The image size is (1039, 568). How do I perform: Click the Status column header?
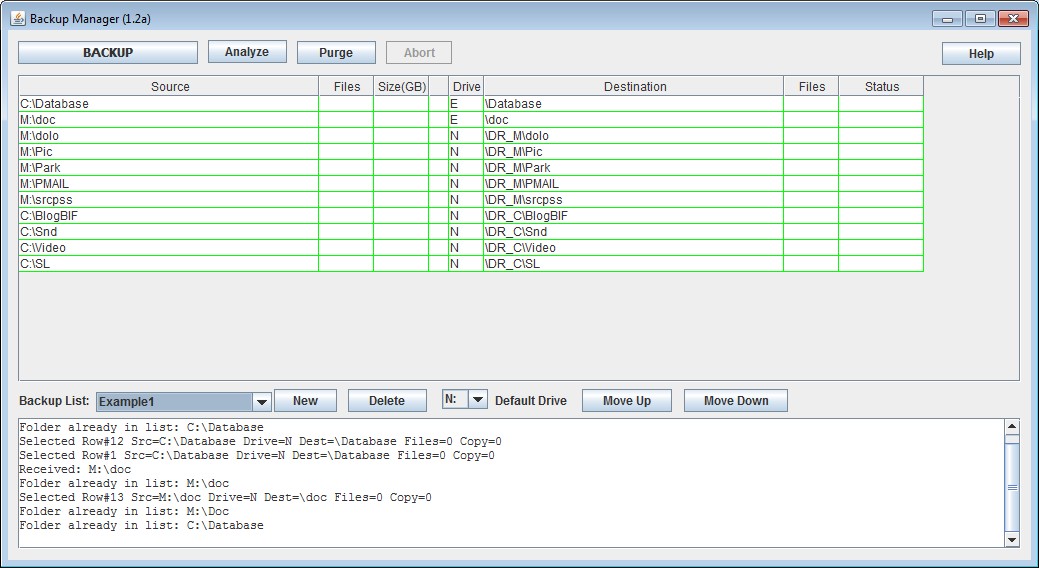coord(881,87)
